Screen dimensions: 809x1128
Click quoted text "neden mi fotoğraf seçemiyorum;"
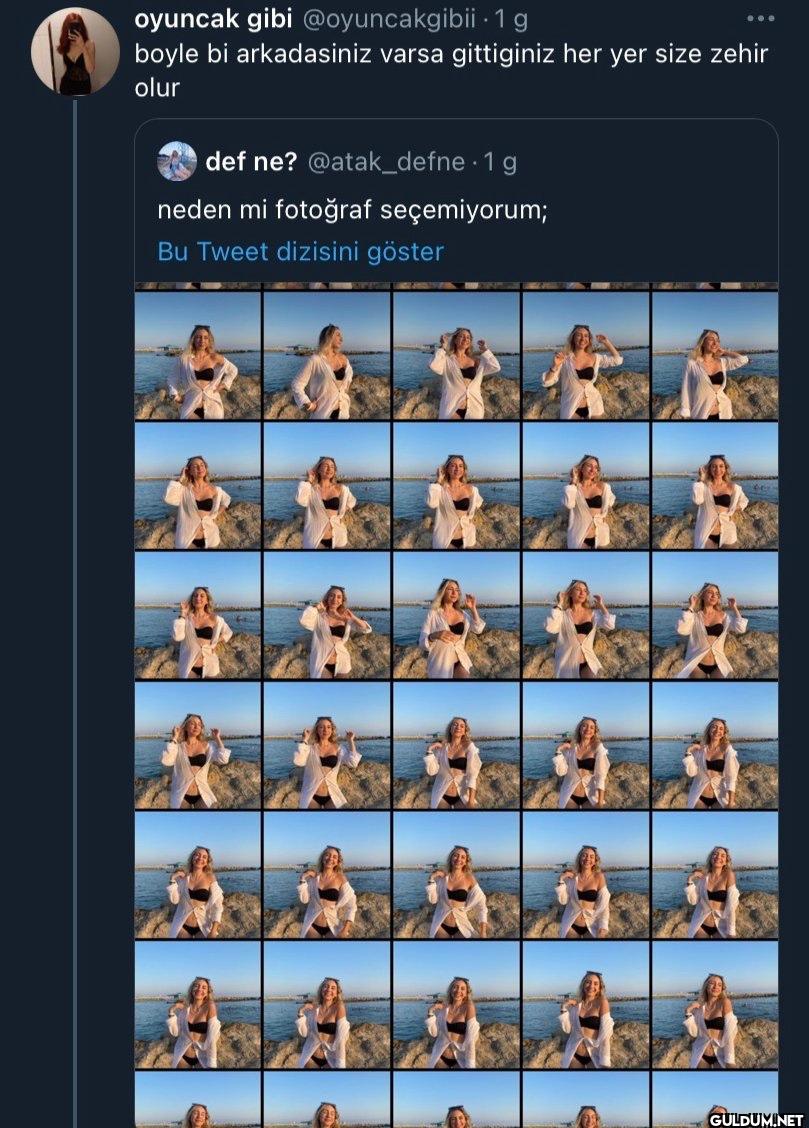pos(352,210)
